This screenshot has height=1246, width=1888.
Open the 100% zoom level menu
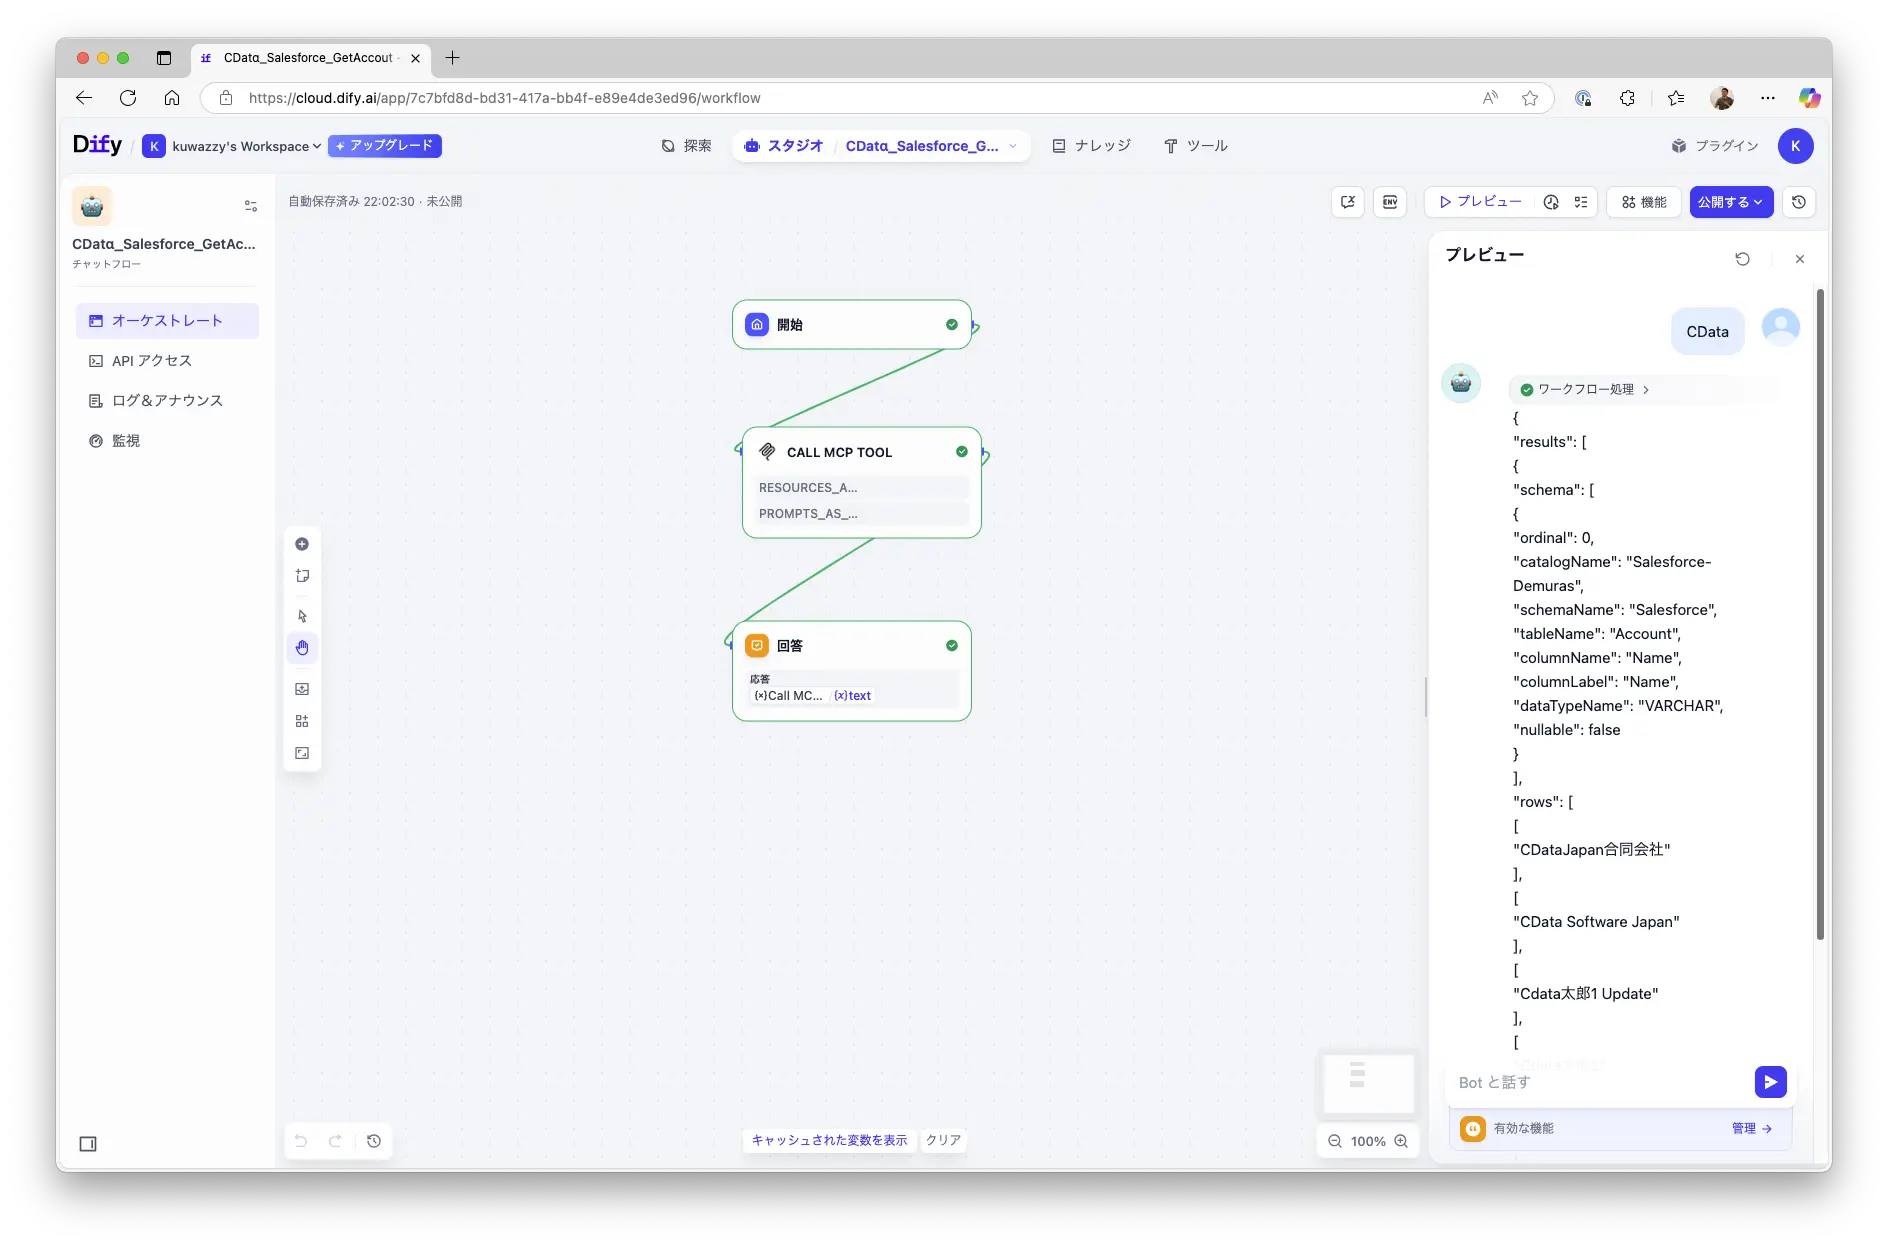(1368, 1141)
